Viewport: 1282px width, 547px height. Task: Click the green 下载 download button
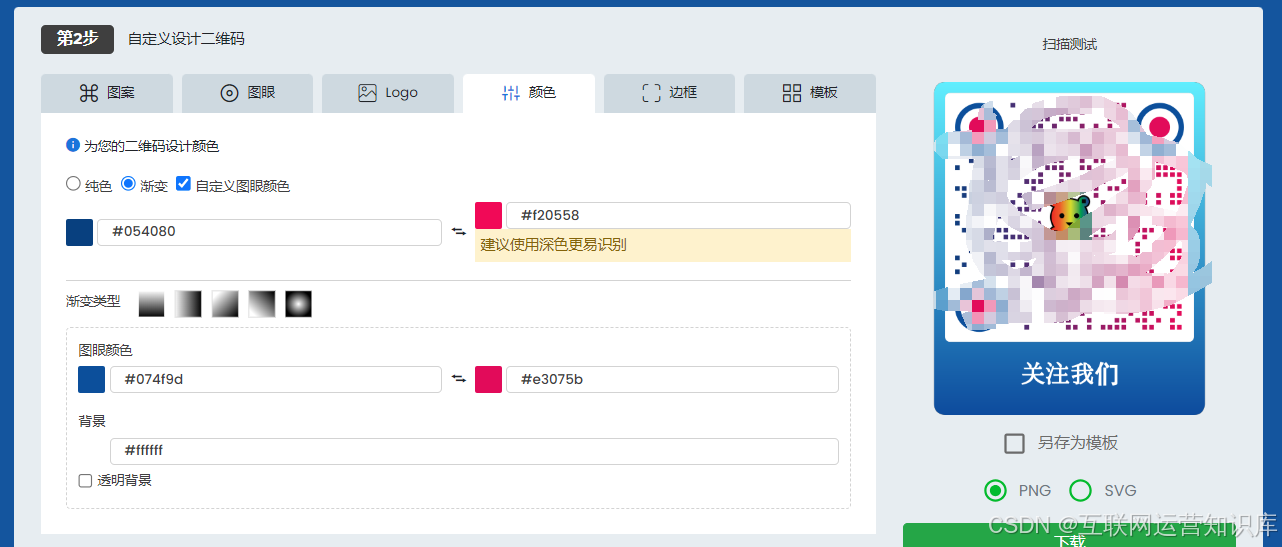[1069, 535]
